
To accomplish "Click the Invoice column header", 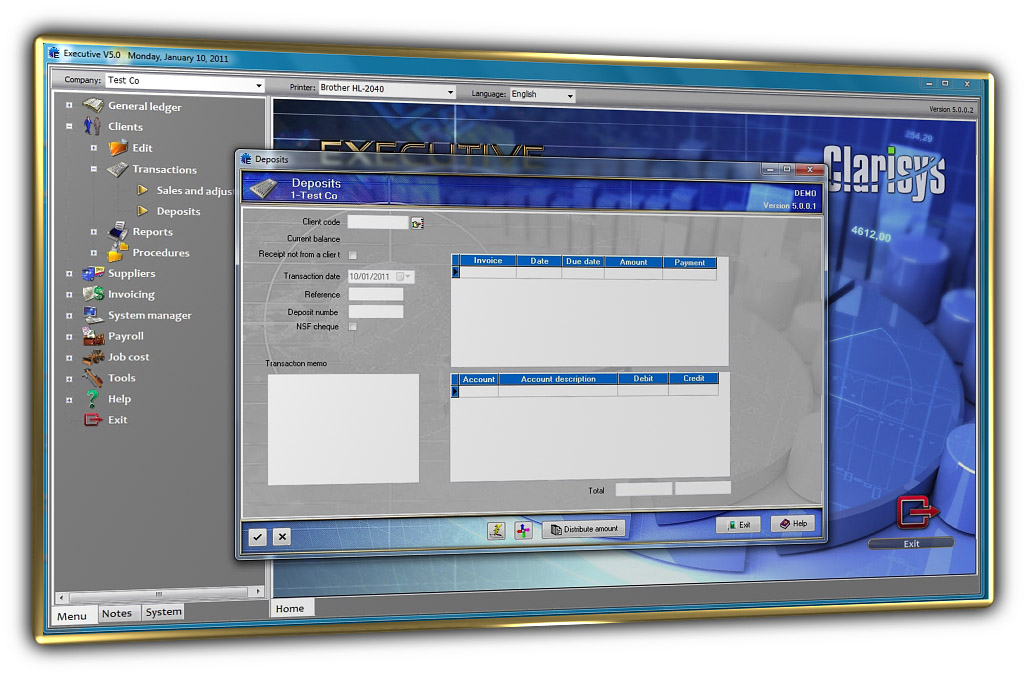I will (x=488, y=261).
